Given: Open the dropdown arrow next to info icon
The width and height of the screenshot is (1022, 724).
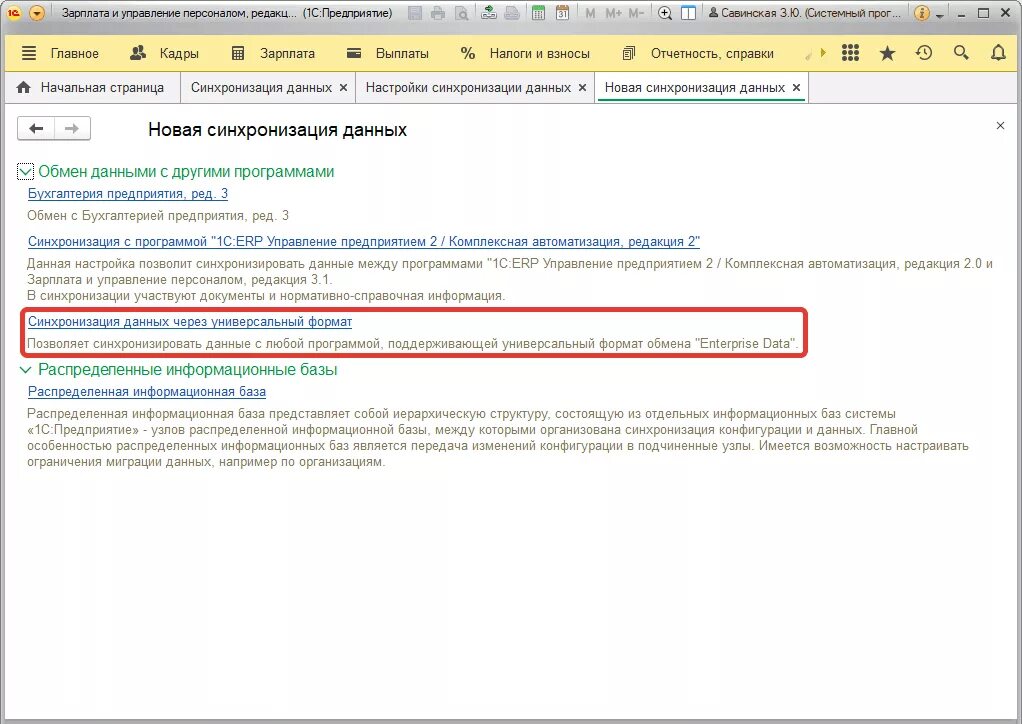Looking at the screenshot, I should click(939, 14).
